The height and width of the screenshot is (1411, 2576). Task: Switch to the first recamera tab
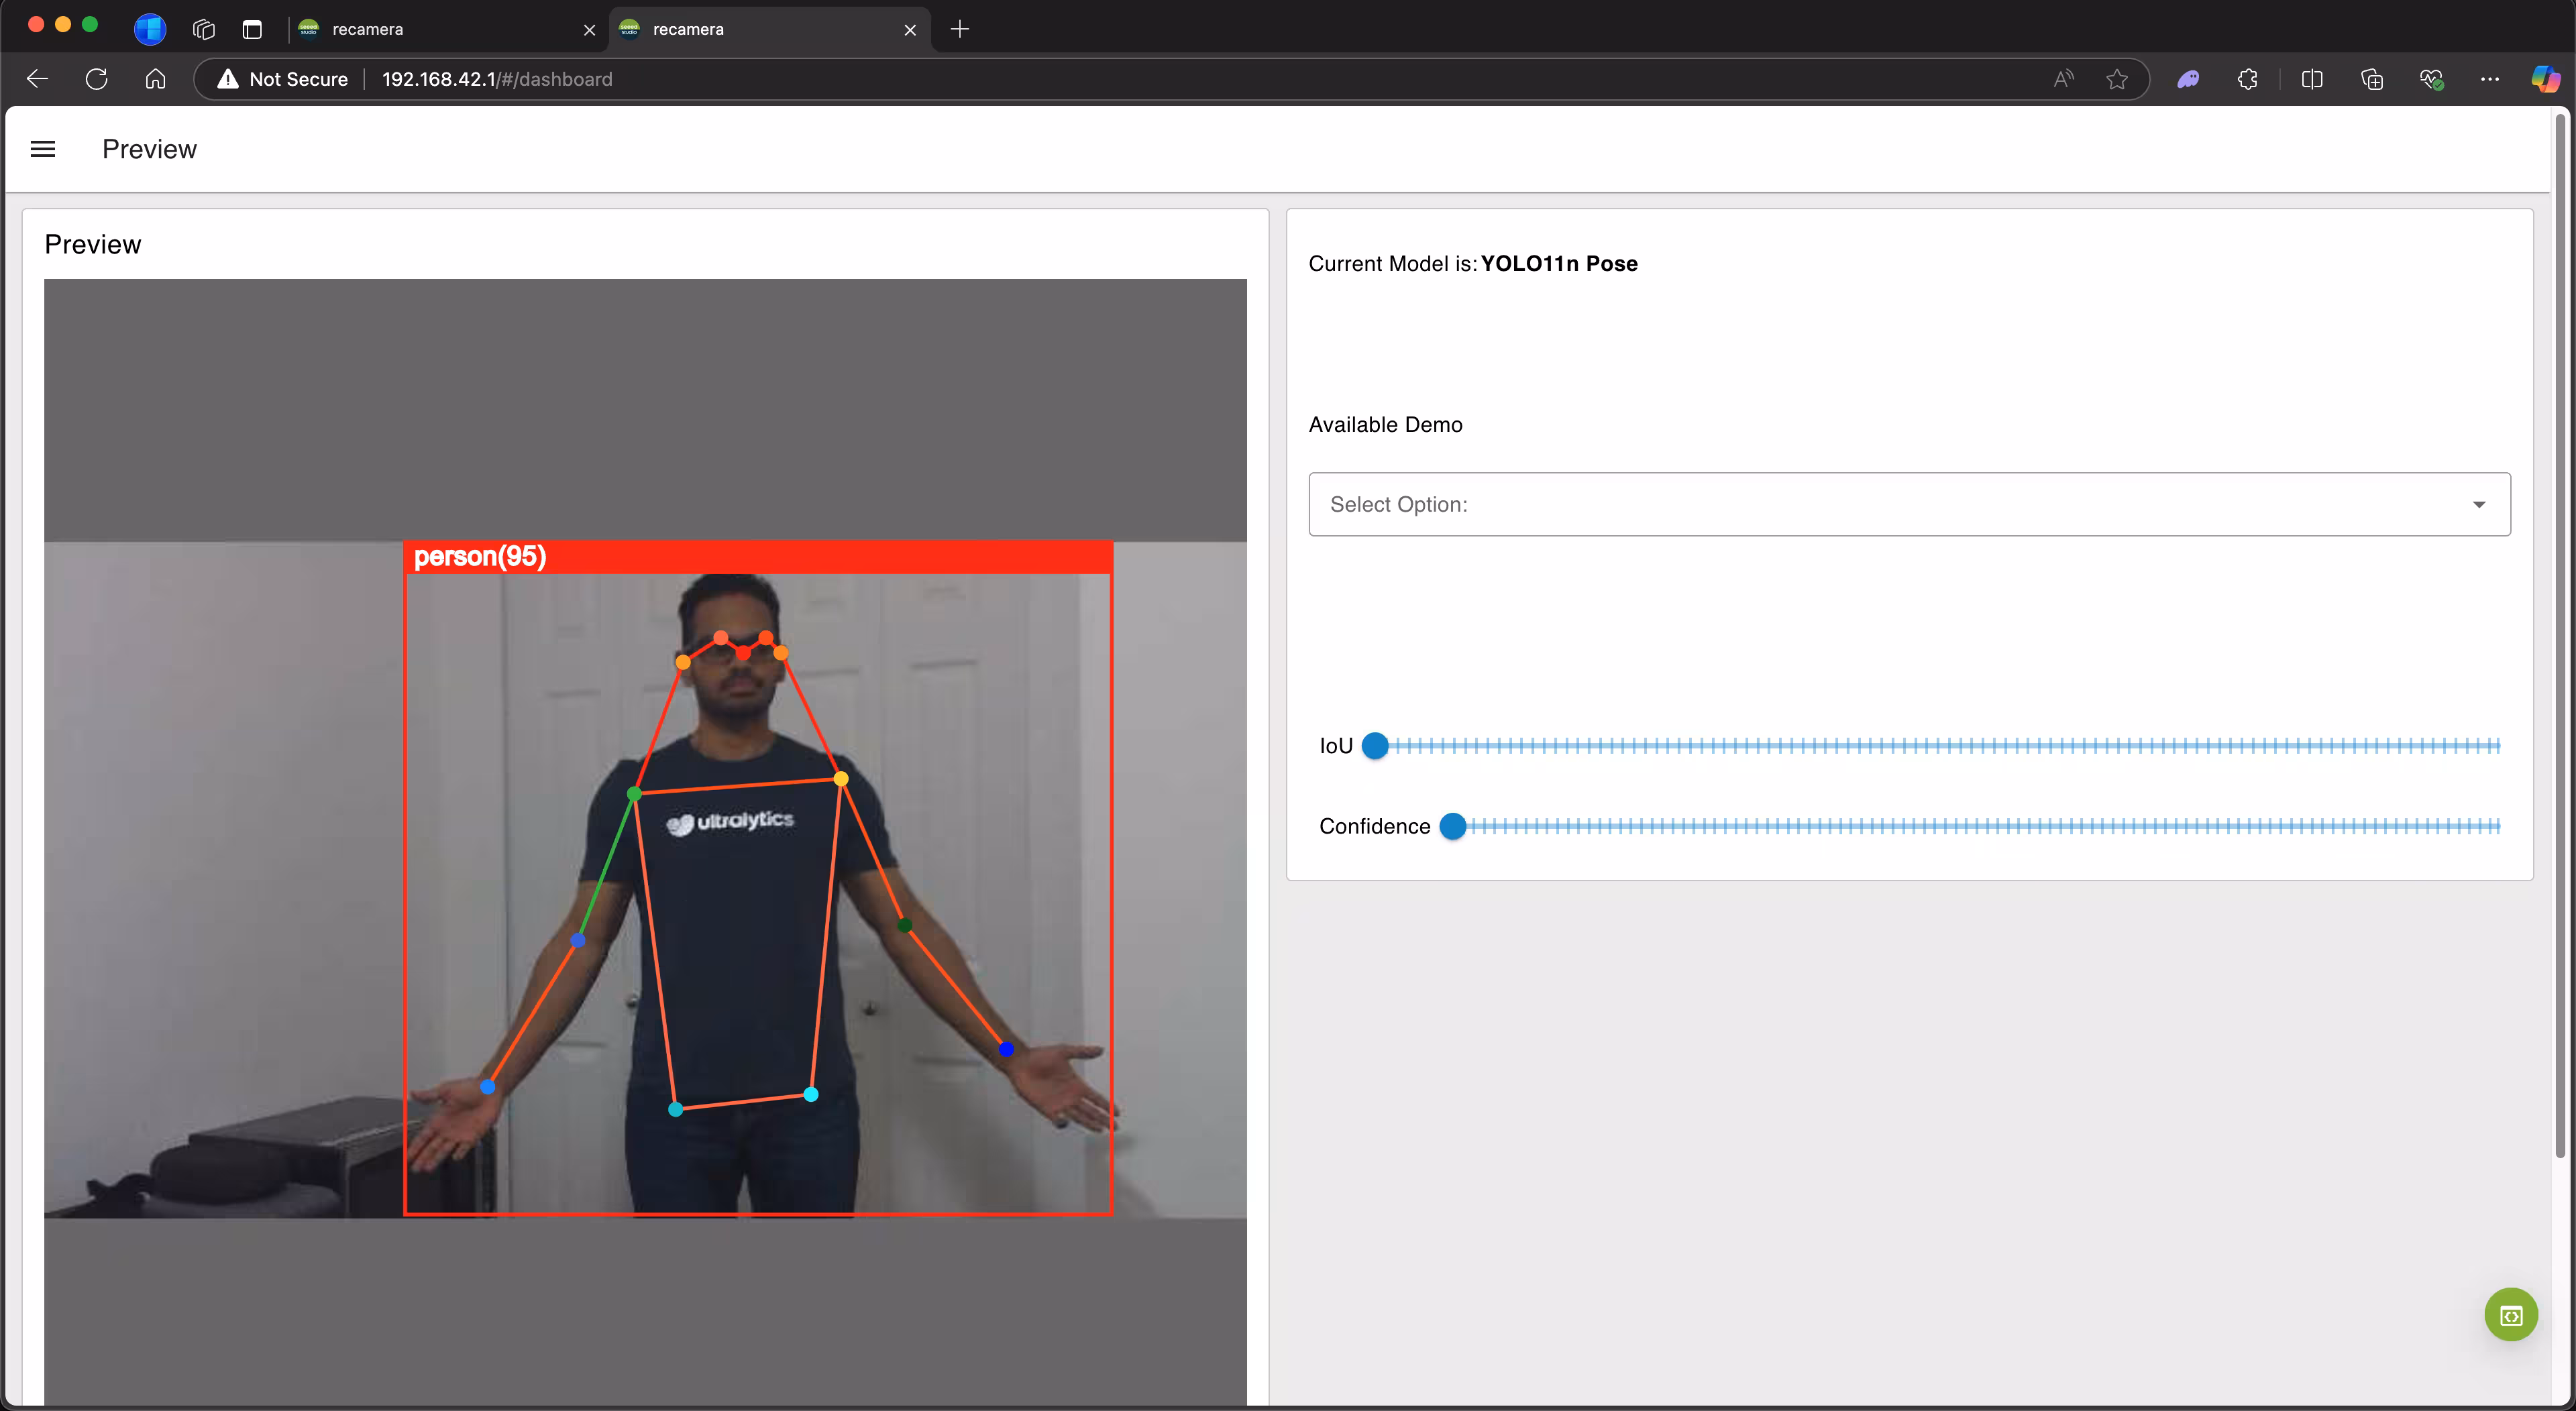[x=440, y=29]
